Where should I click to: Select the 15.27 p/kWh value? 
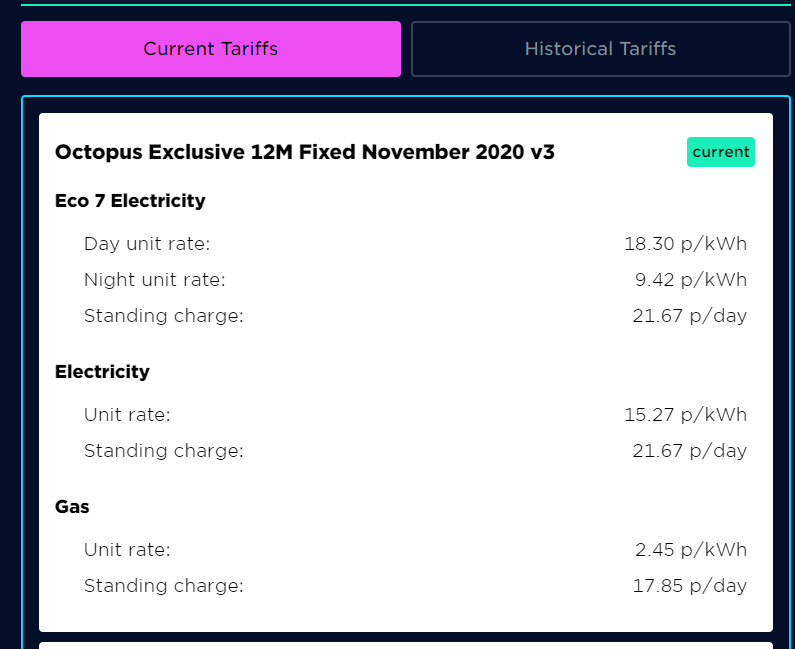[x=685, y=415]
